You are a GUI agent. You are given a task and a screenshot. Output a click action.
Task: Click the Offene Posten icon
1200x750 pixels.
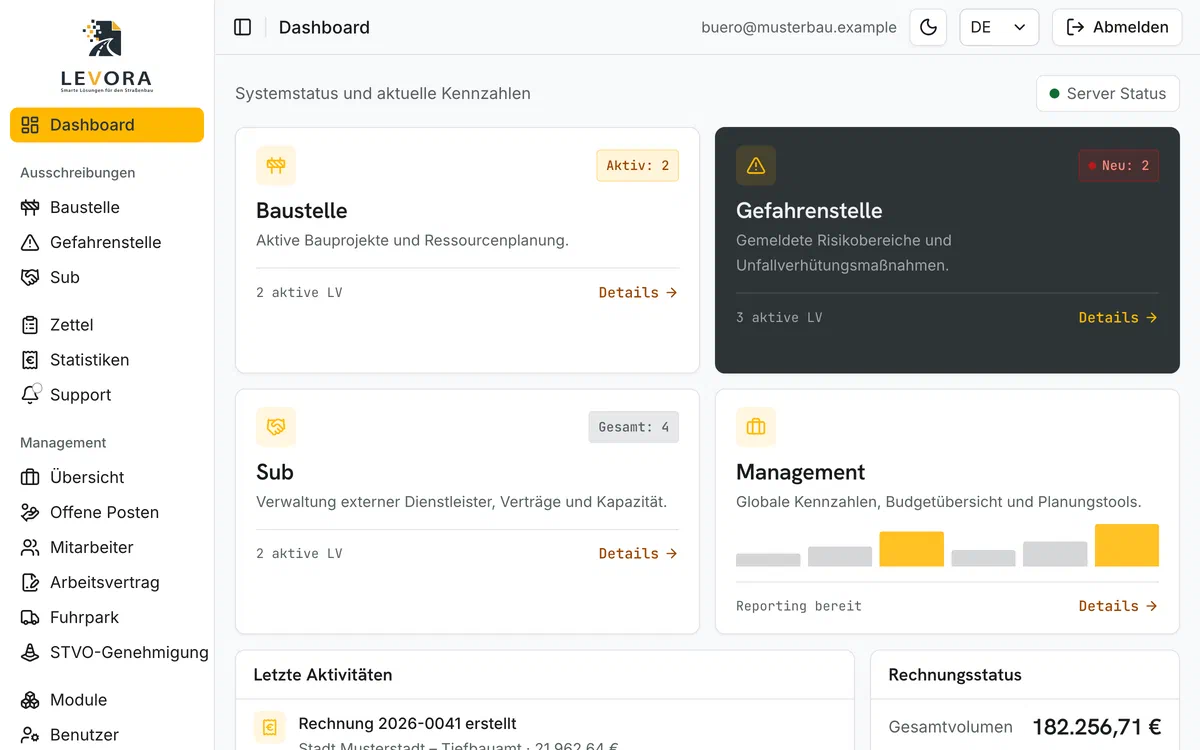tap(30, 512)
